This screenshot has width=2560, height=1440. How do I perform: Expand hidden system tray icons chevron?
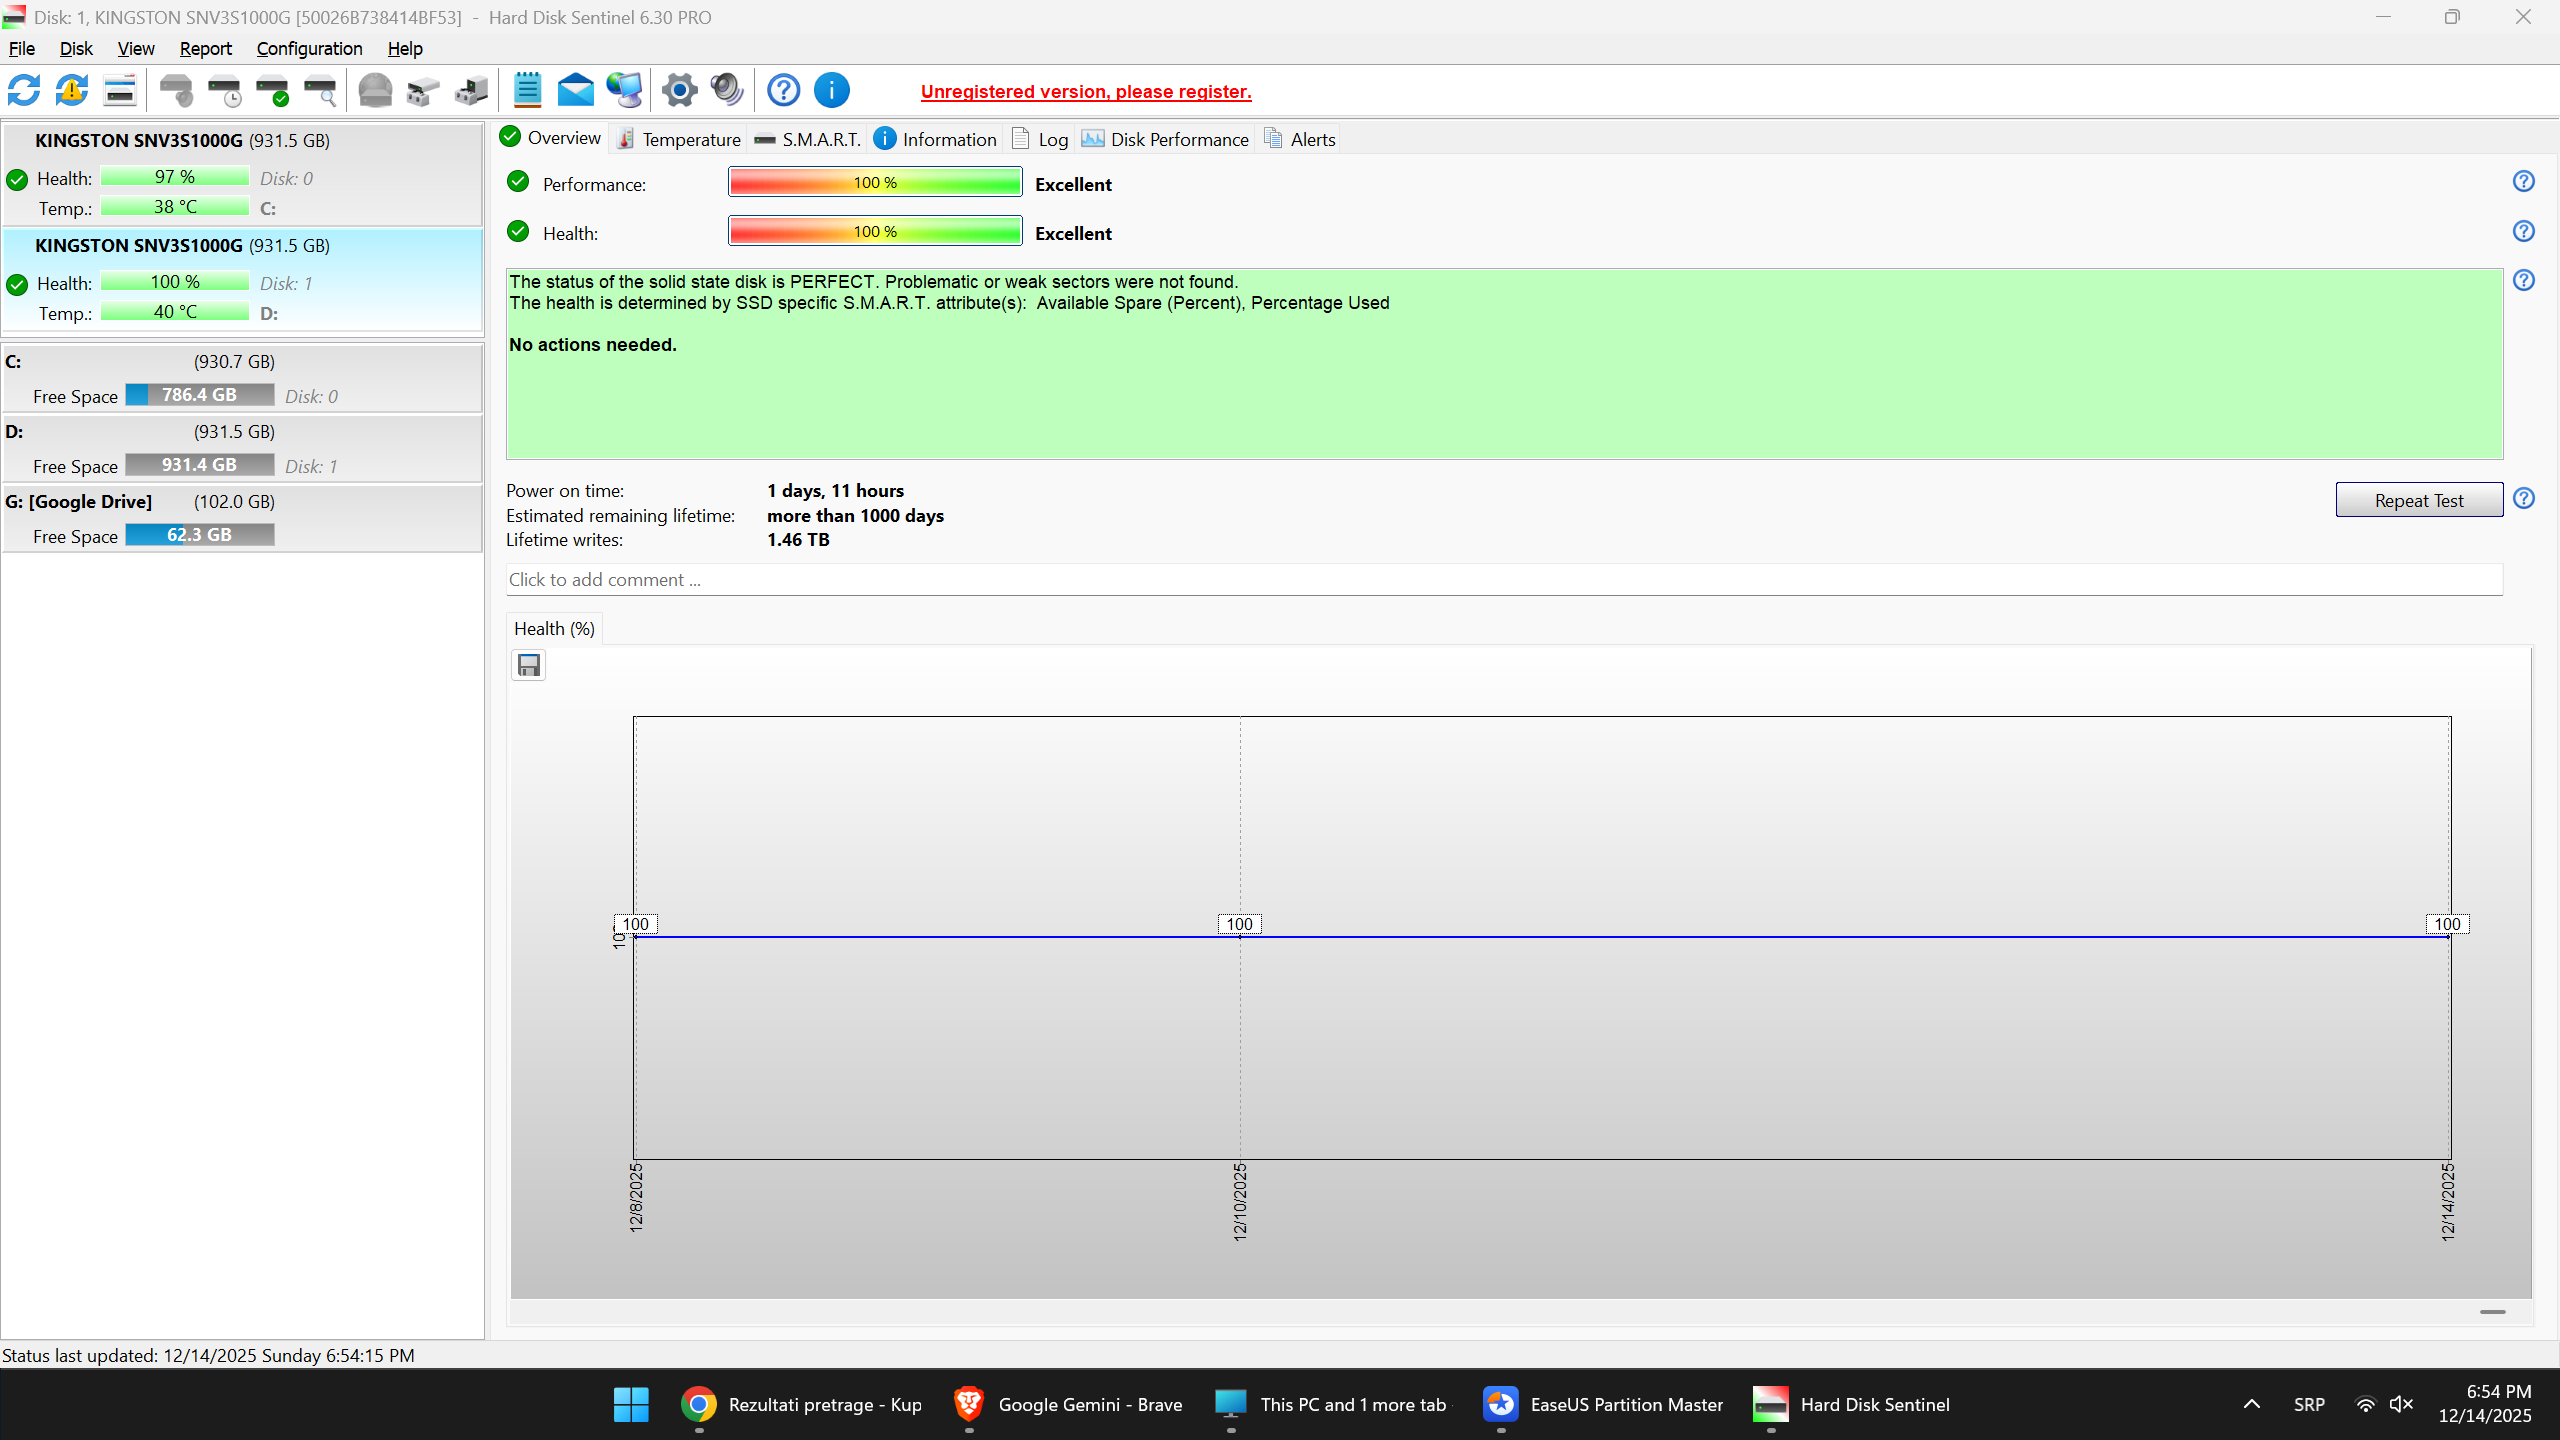(2251, 1404)
